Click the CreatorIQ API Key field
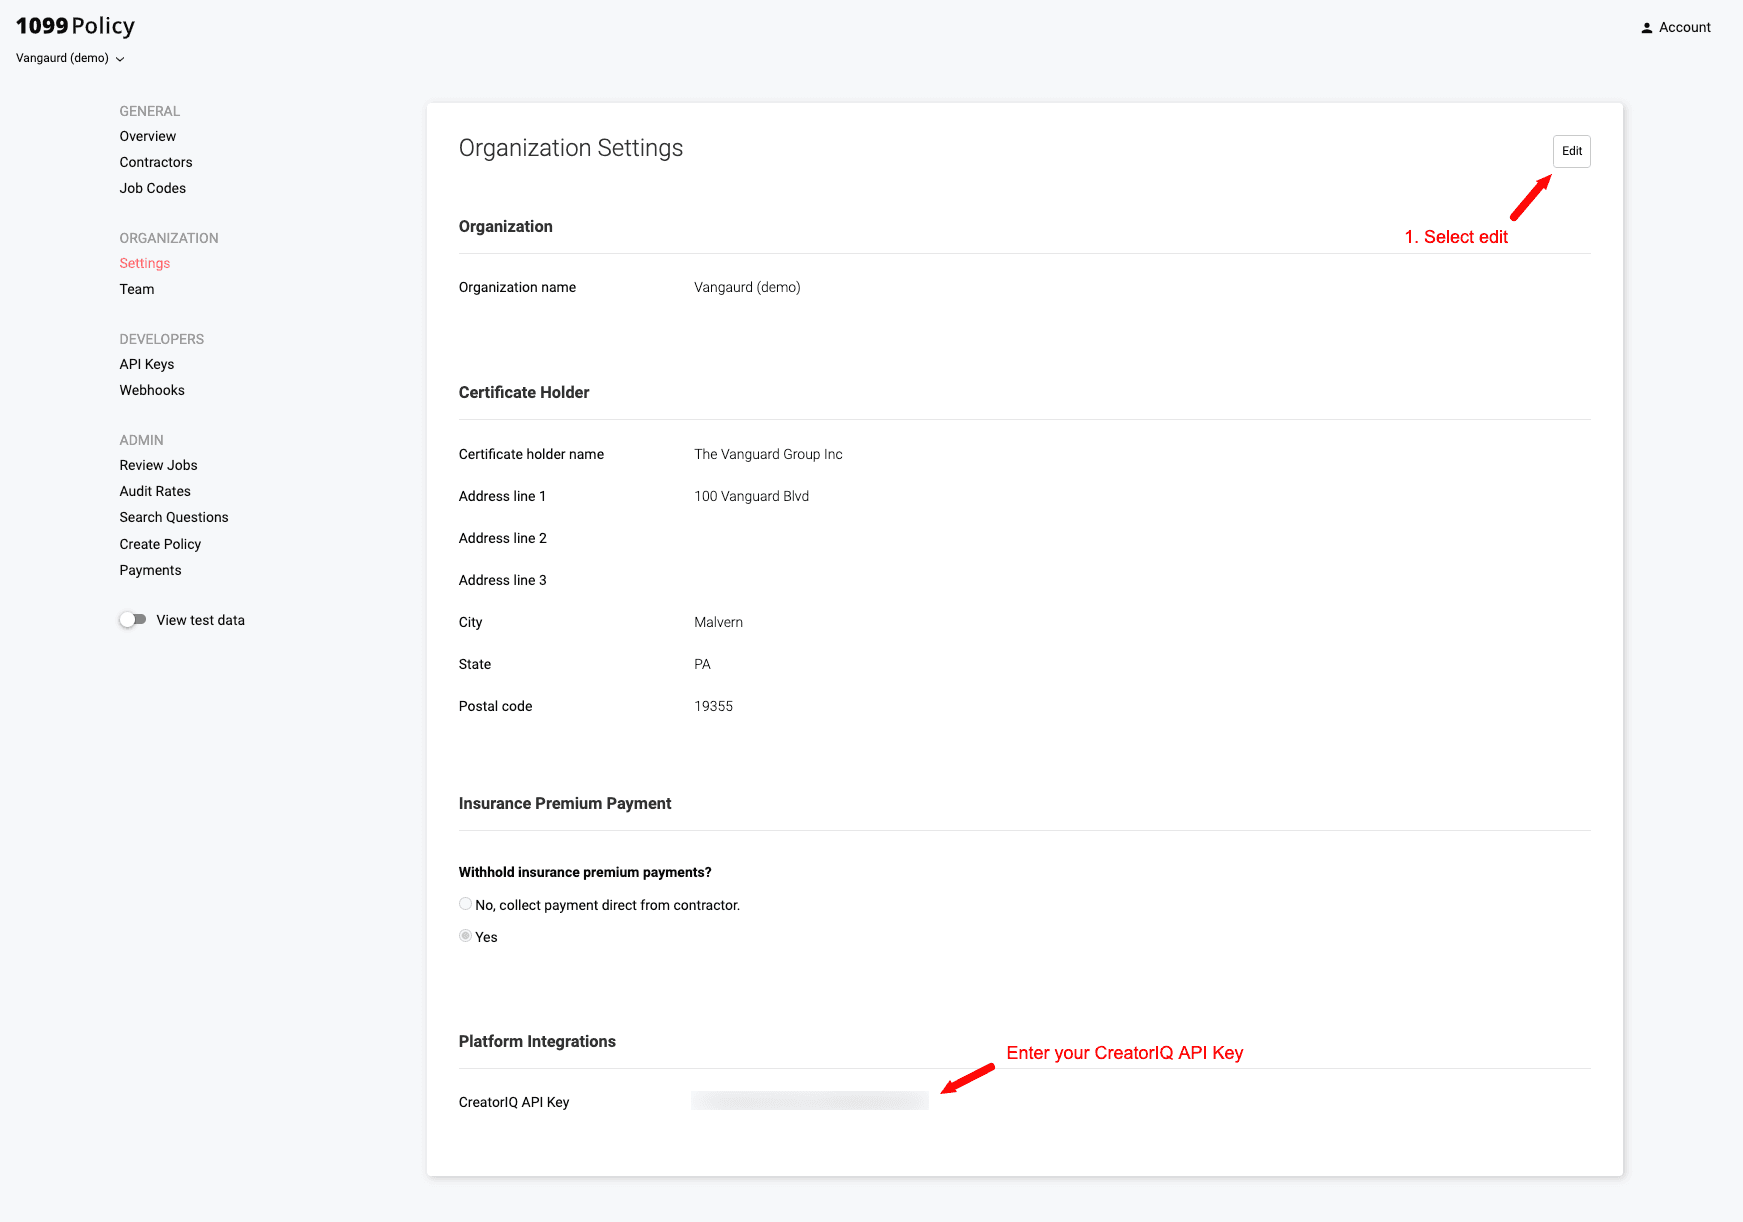The height and width of the screenshot is (1222, 1743). pyautogui.click(x=808, y=1100)
